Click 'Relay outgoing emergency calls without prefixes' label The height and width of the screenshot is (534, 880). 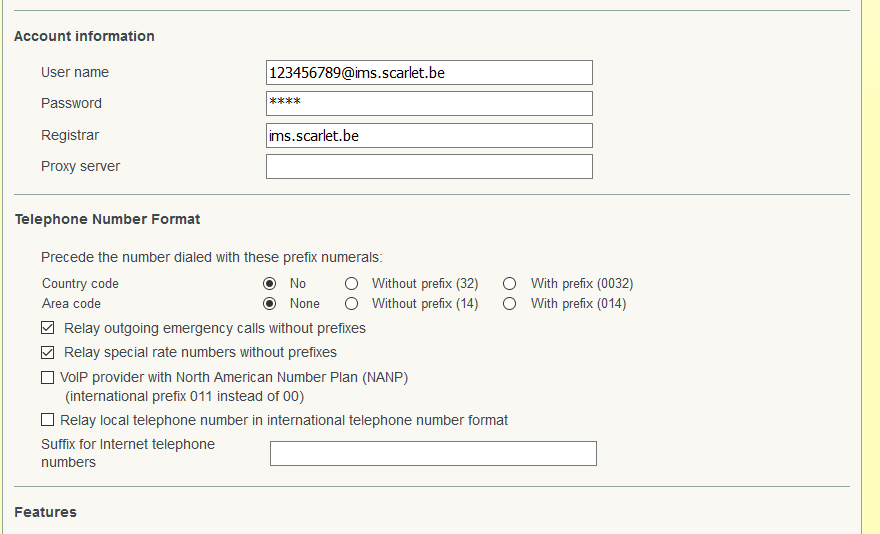pos(215,328)
